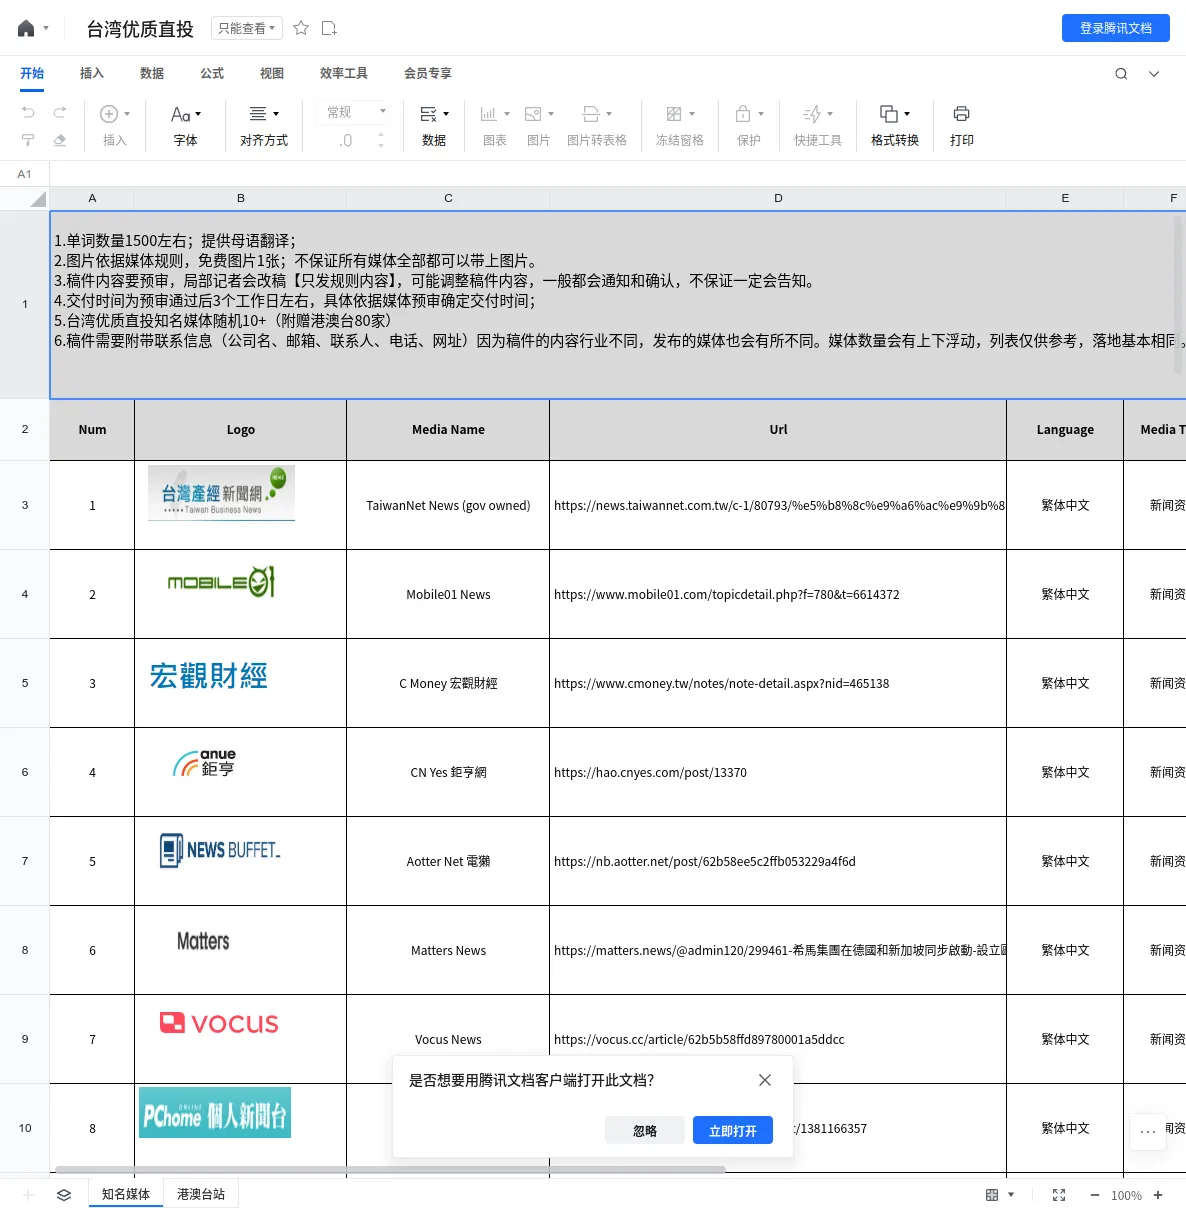Screen dimensions: 1186x1210
Task: Open the Format conversion (格式转换) icon
Action: click(x=888, y=114)
